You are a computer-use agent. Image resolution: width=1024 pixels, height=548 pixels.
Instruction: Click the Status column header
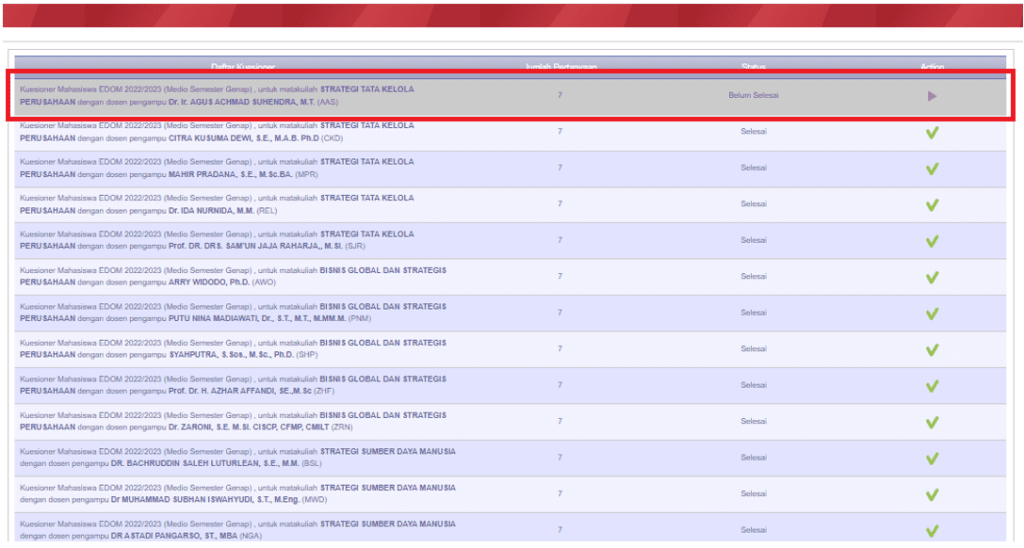[x=753, y=67]
